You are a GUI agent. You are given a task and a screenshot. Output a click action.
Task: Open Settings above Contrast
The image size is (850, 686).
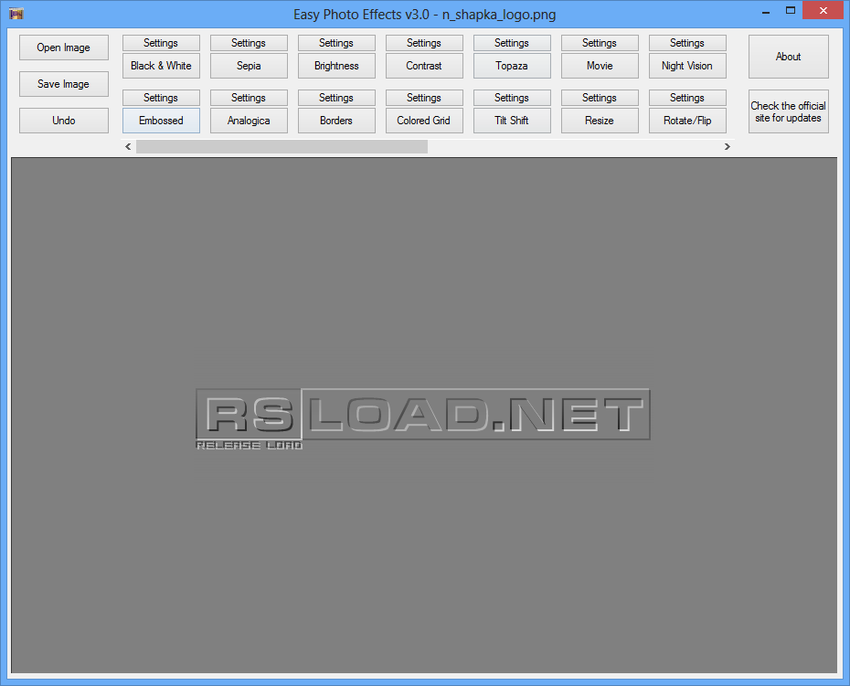(424, 43)
